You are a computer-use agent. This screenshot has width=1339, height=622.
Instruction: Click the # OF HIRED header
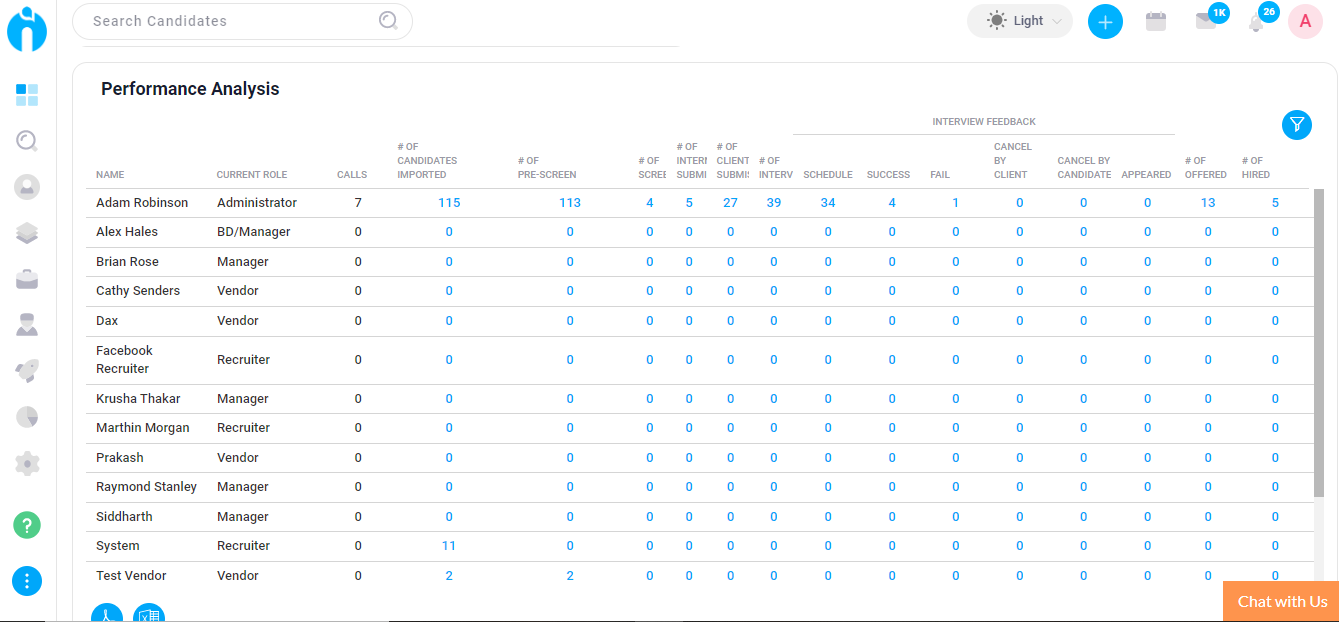coord(1256,168)
